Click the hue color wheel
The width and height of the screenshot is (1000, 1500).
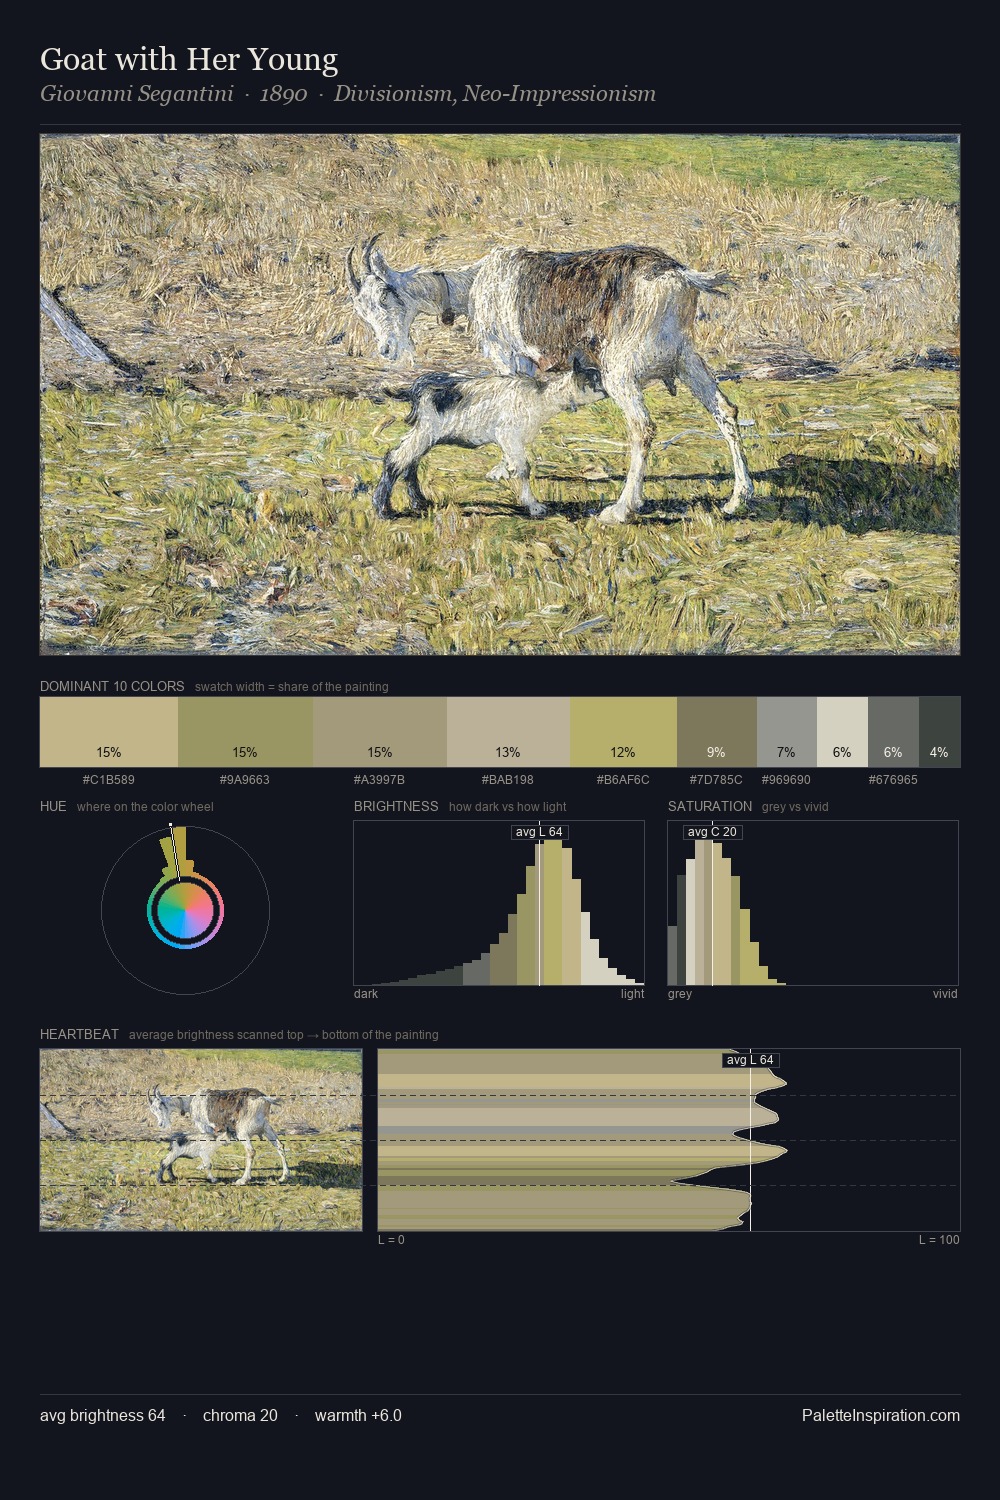pyautogui.click(x=185, y=910)
